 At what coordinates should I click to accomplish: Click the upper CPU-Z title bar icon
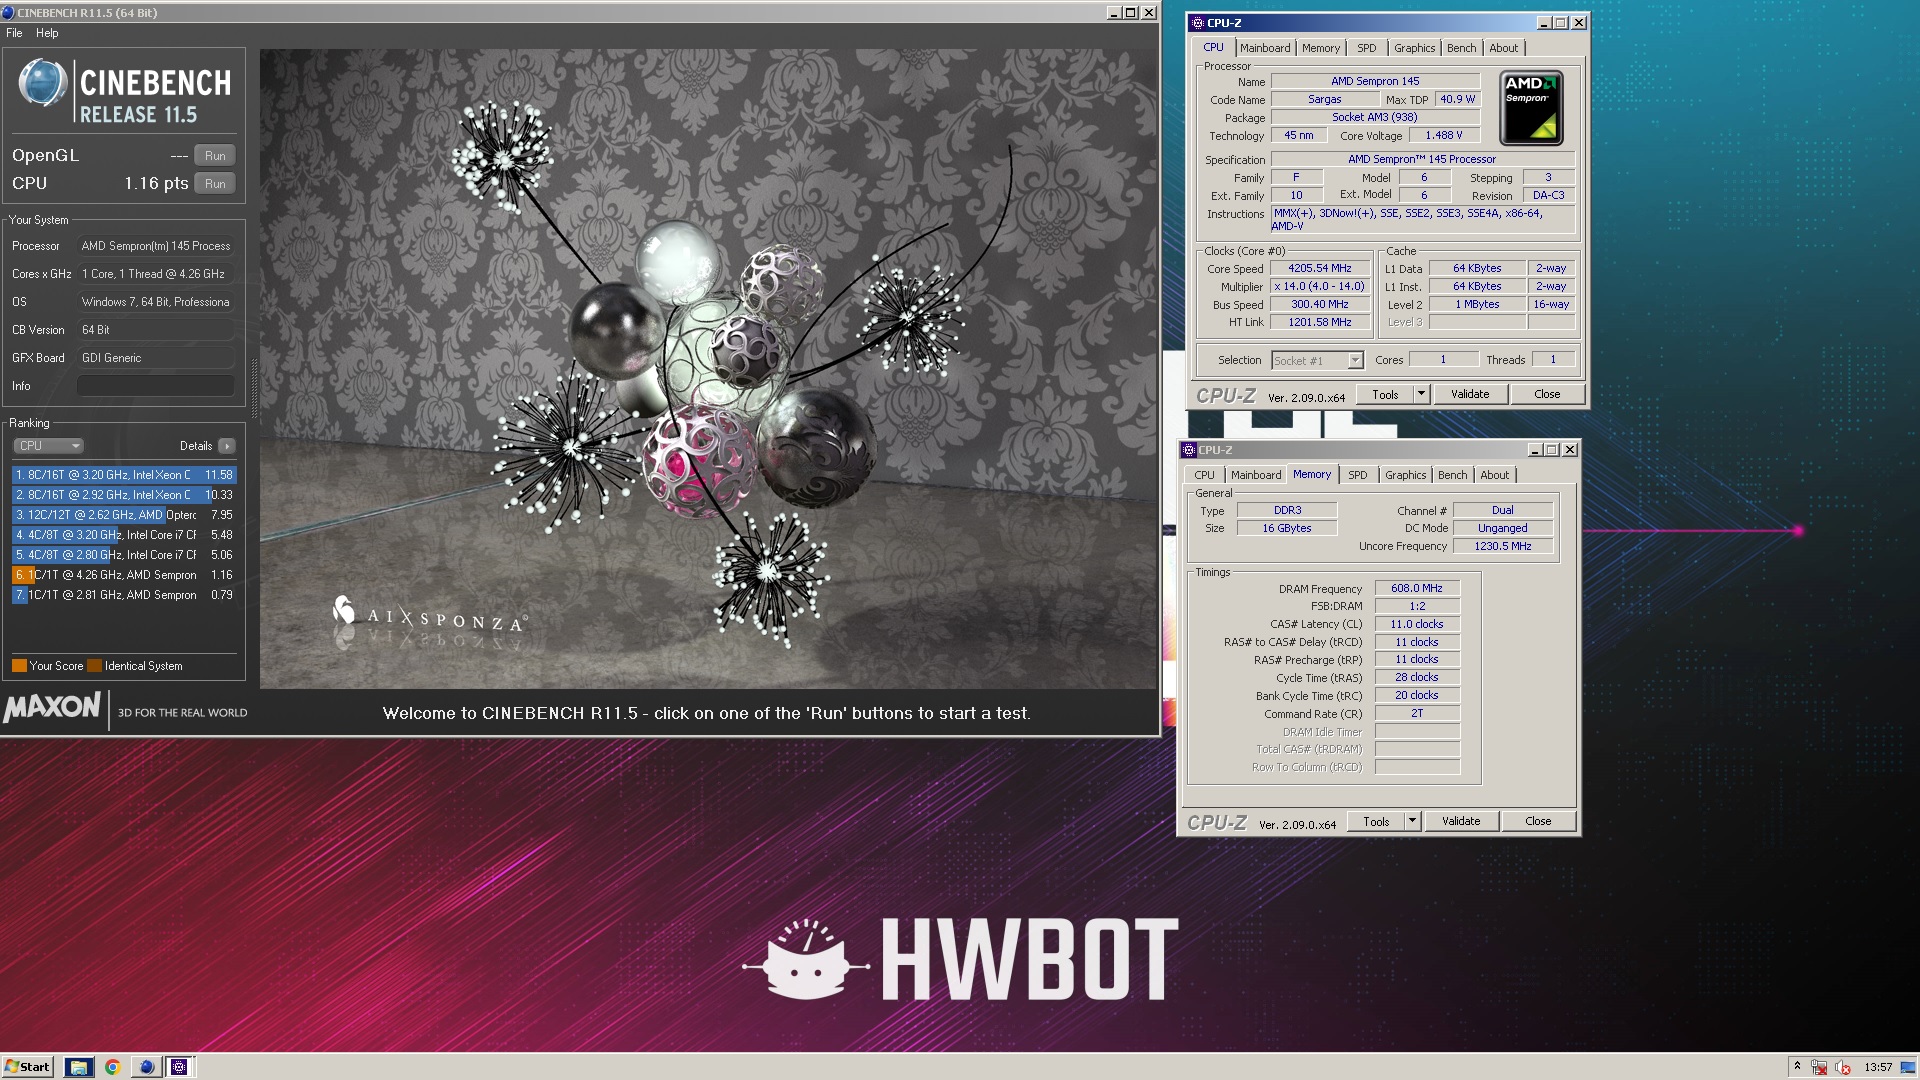tap(1198, 23)
